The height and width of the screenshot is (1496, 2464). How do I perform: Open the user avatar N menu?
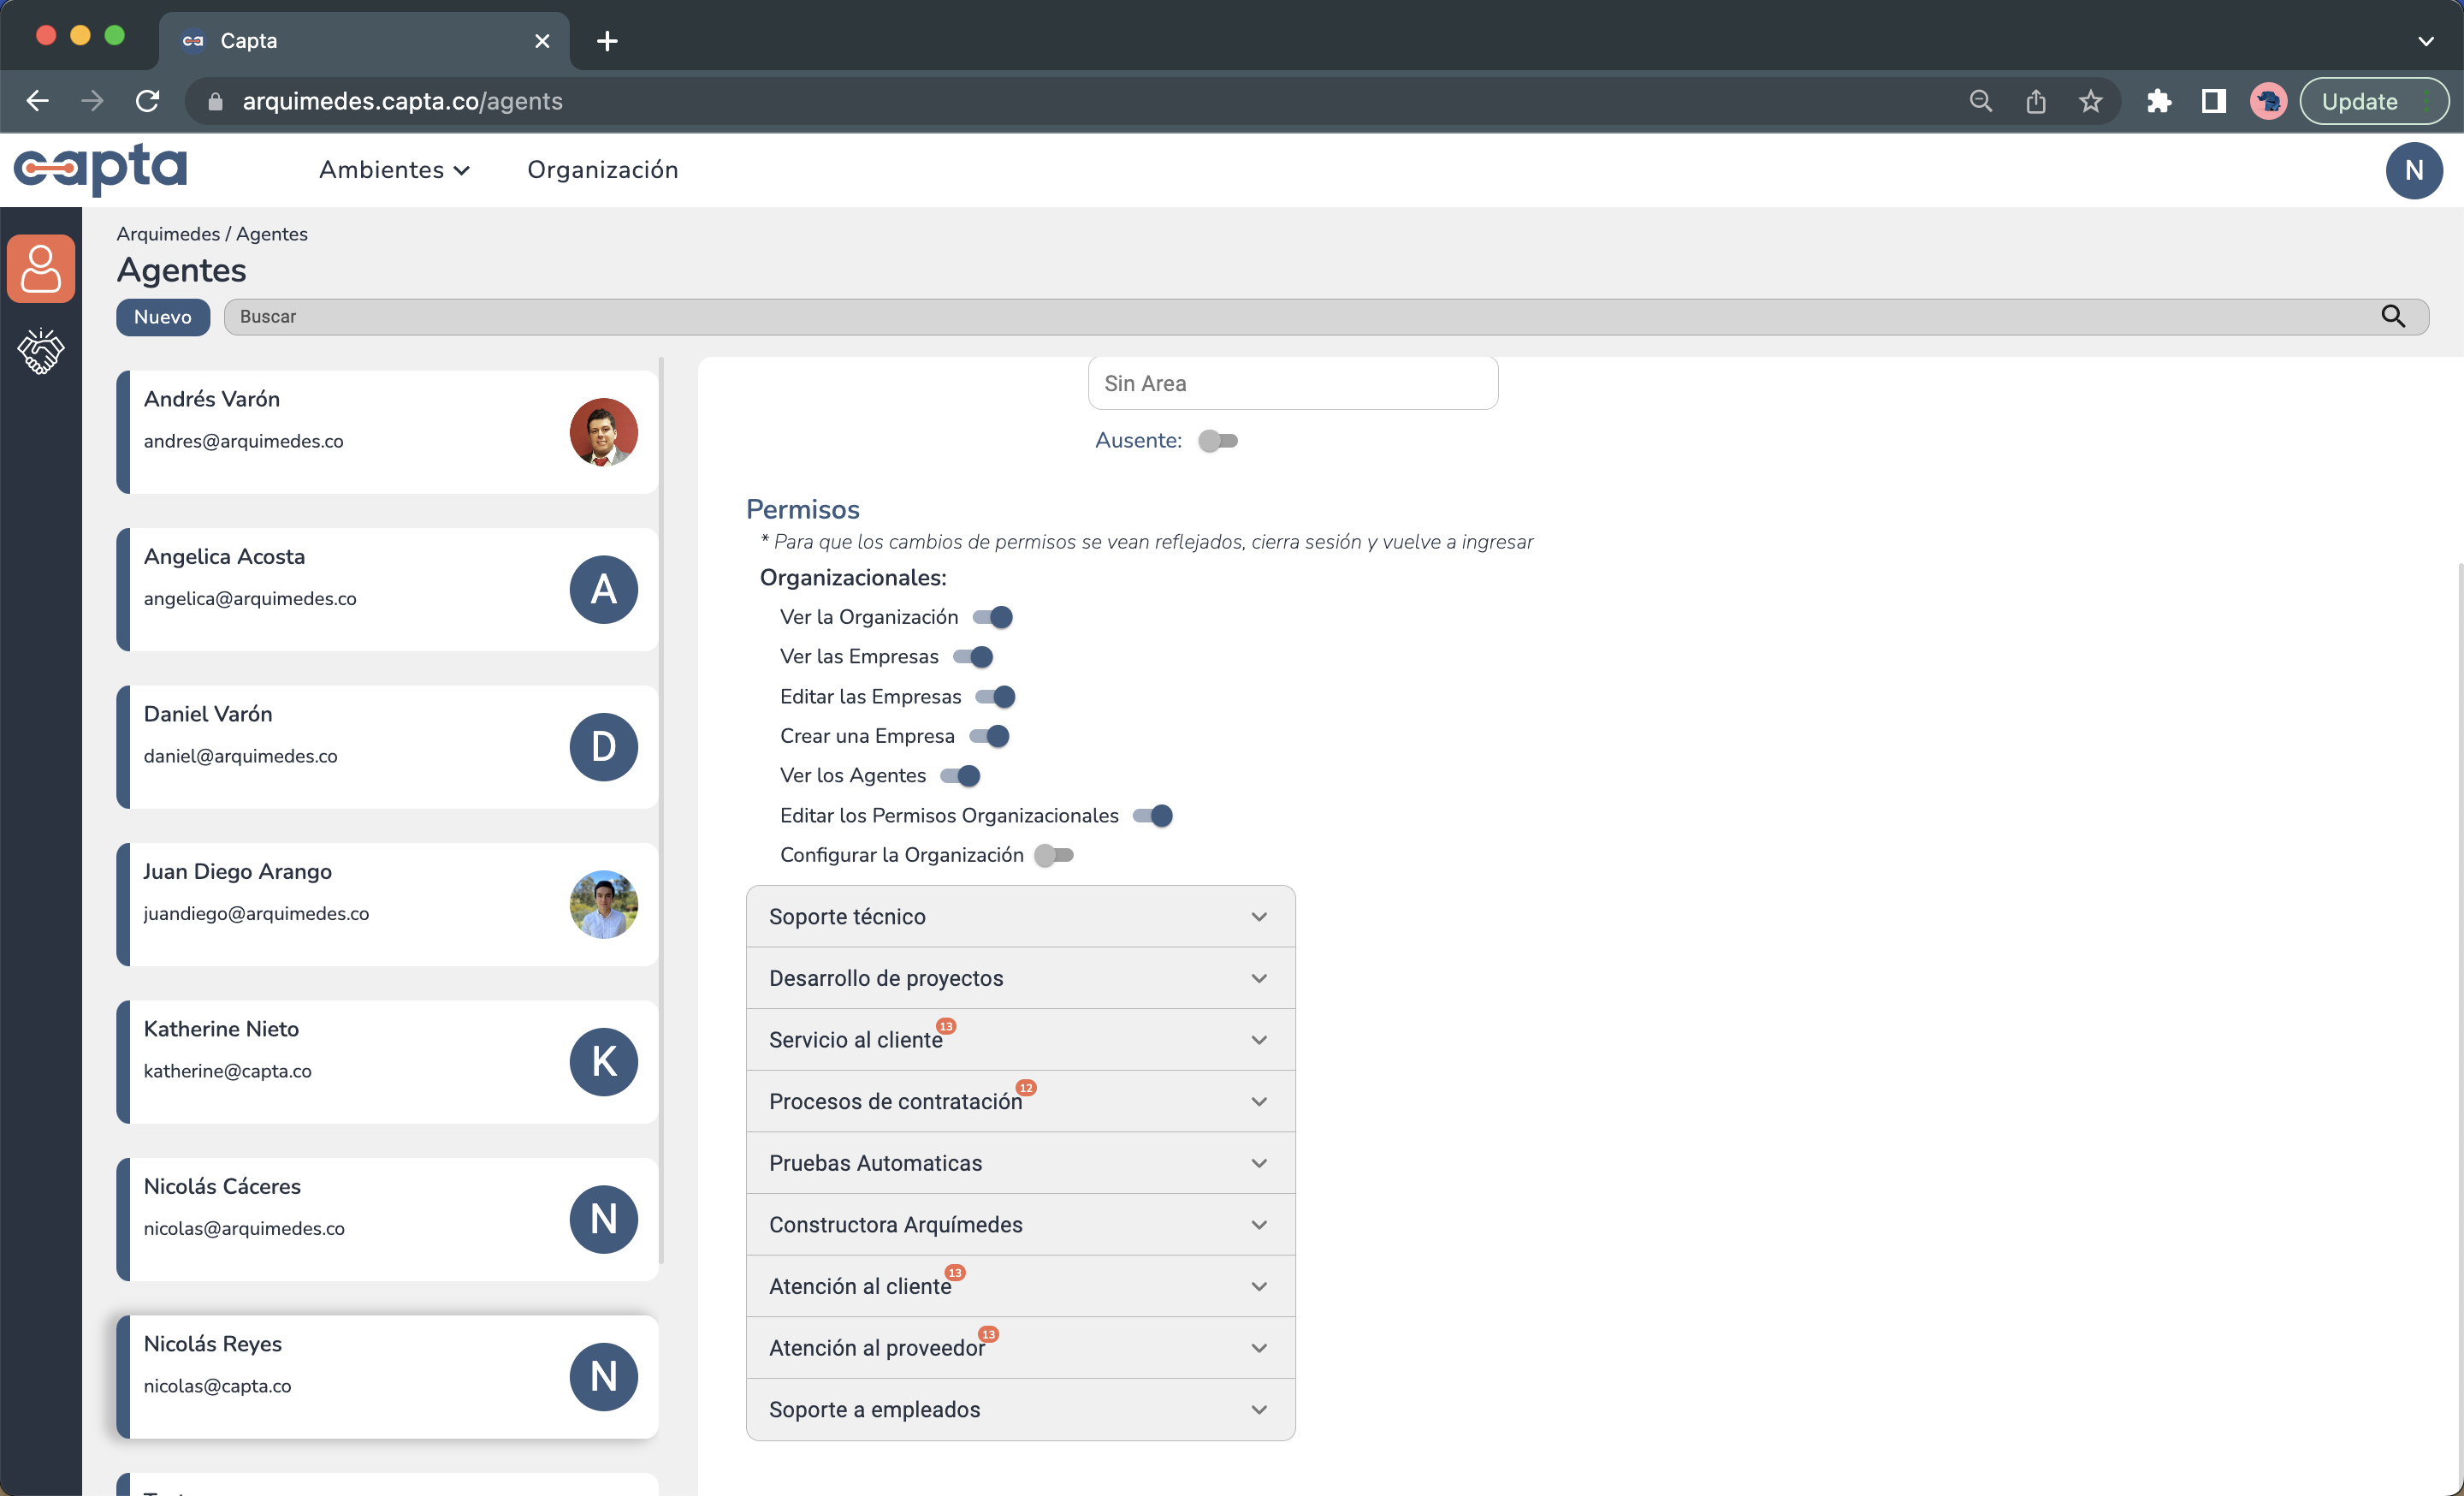(x=2413, y=170)
